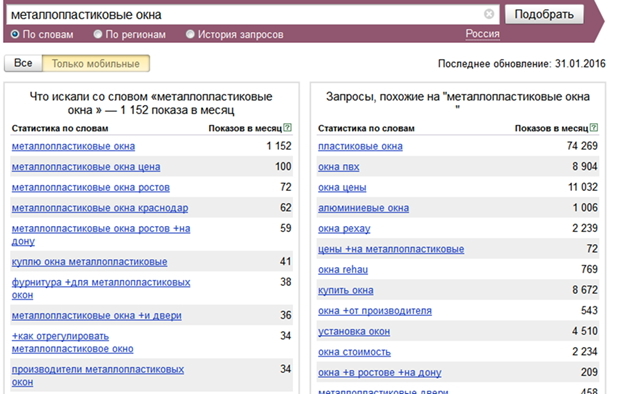Open help icon next to right Показов в месяц

coord(594,128)
